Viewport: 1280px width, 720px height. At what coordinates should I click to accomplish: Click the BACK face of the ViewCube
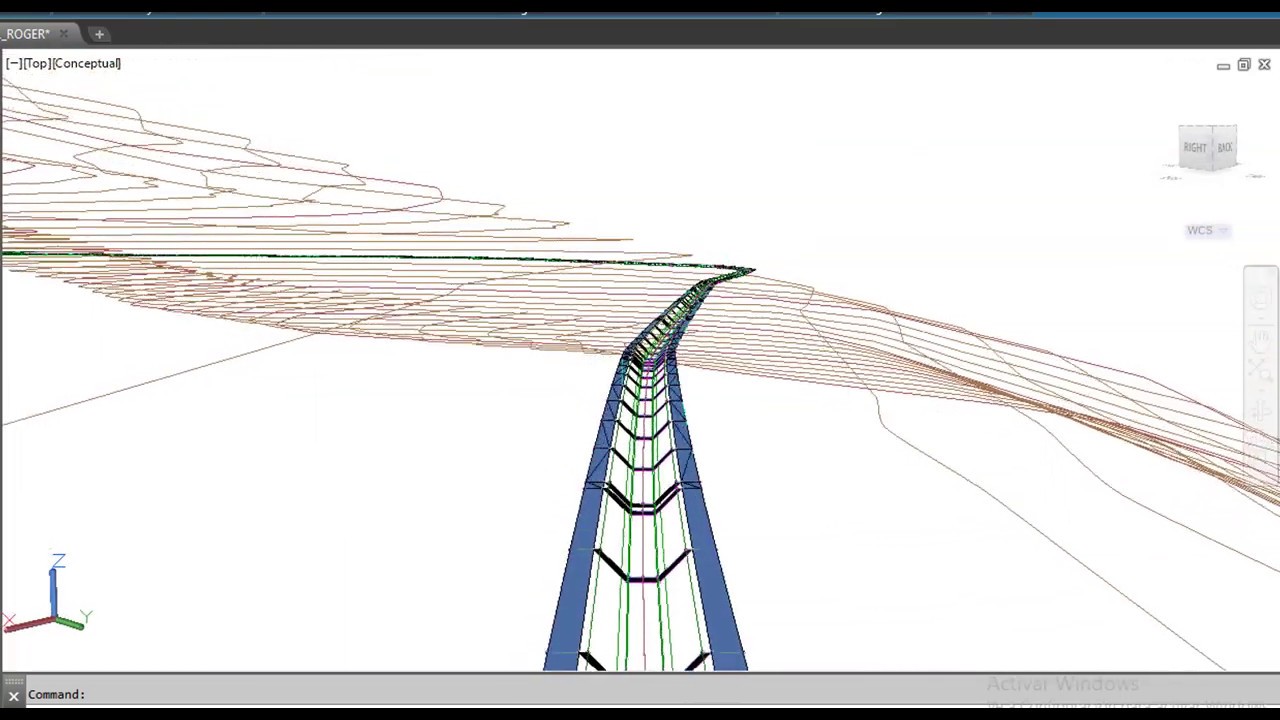tap(1225, 148)
